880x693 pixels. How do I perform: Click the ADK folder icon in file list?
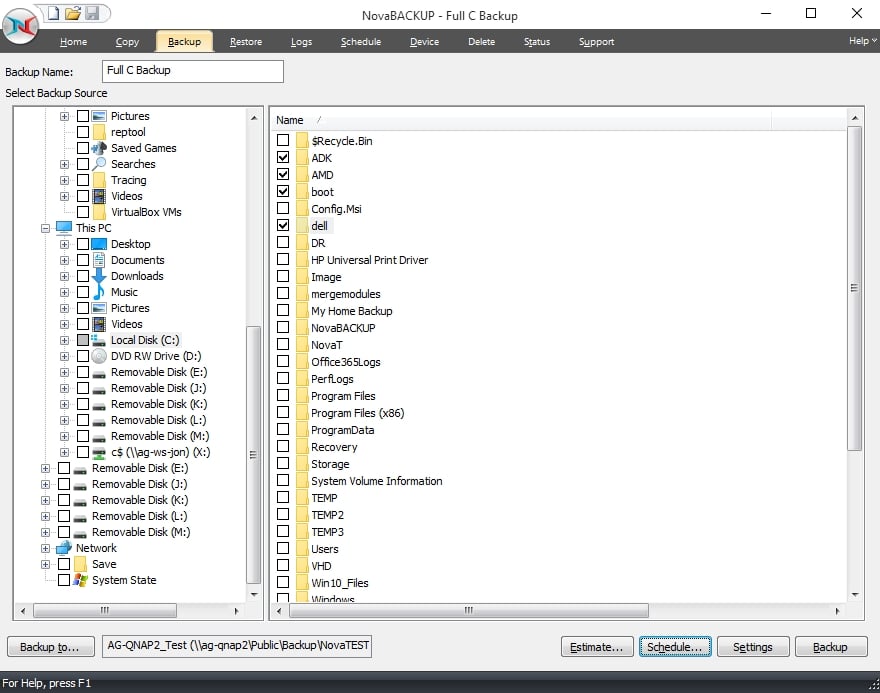click(x=302, y=158)
